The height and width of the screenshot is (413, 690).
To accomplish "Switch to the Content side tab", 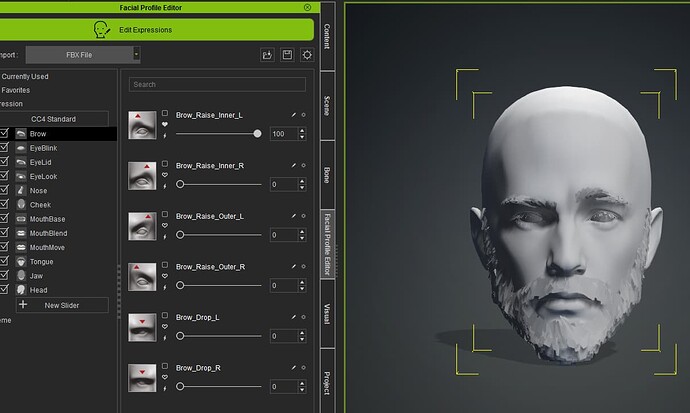I will pos(327,36).
